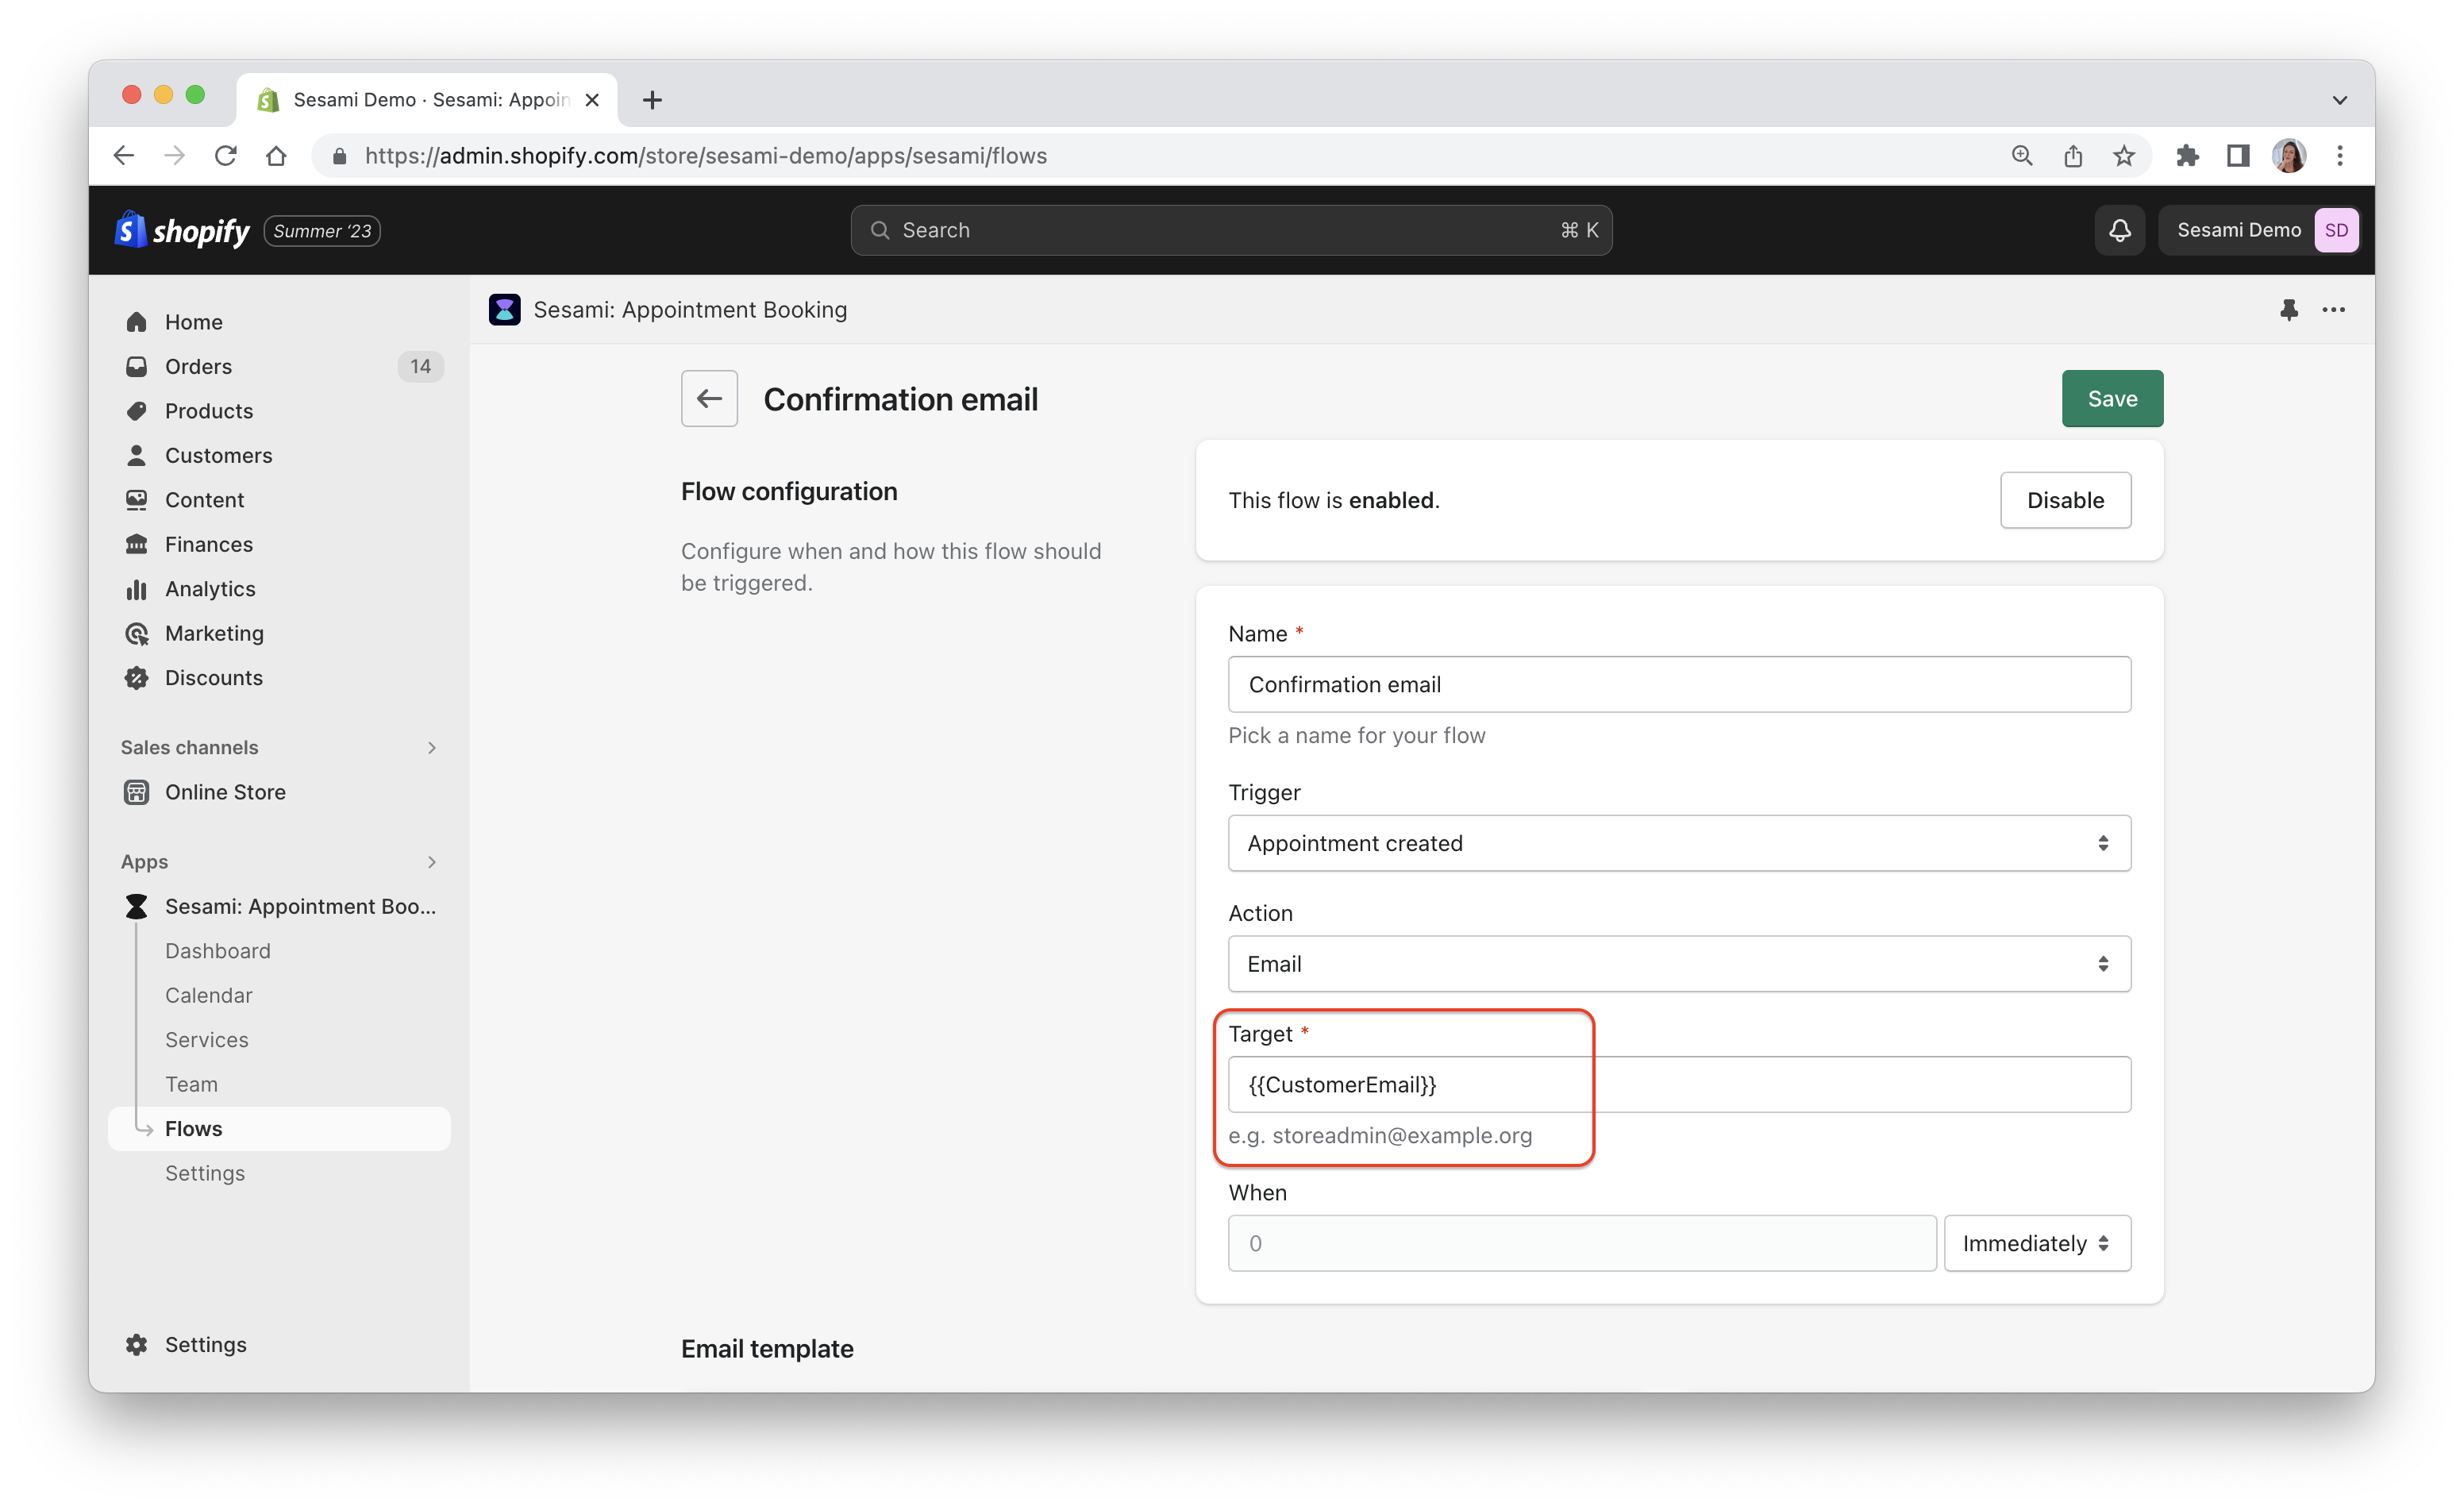This screenshot has width=2464, height=1510.
Task: Pin the Sesami app using pin icon
Action: pyautogui.click(x=2288, y=310)
